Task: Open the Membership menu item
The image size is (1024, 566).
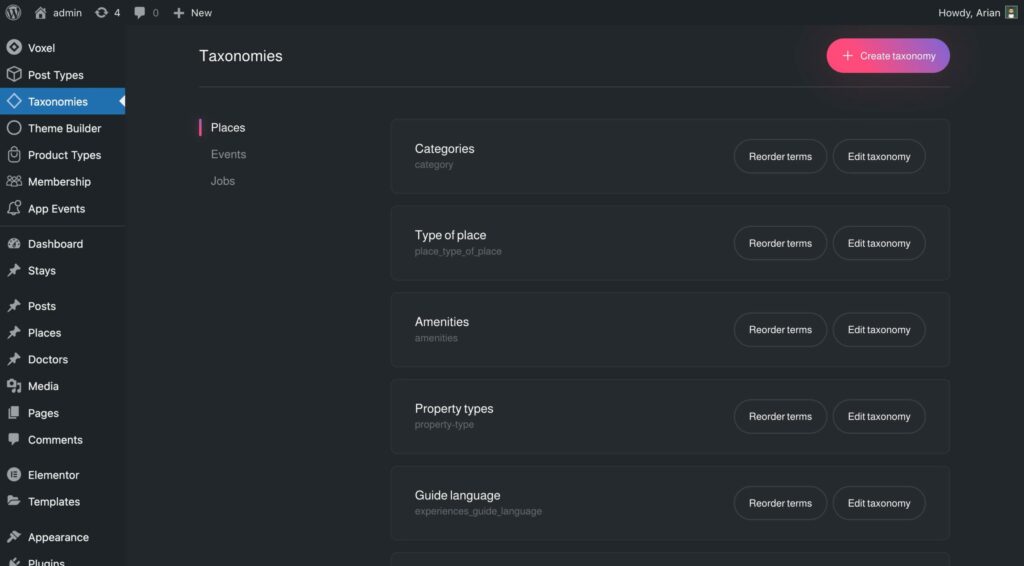Action: (x=59, y=182)
